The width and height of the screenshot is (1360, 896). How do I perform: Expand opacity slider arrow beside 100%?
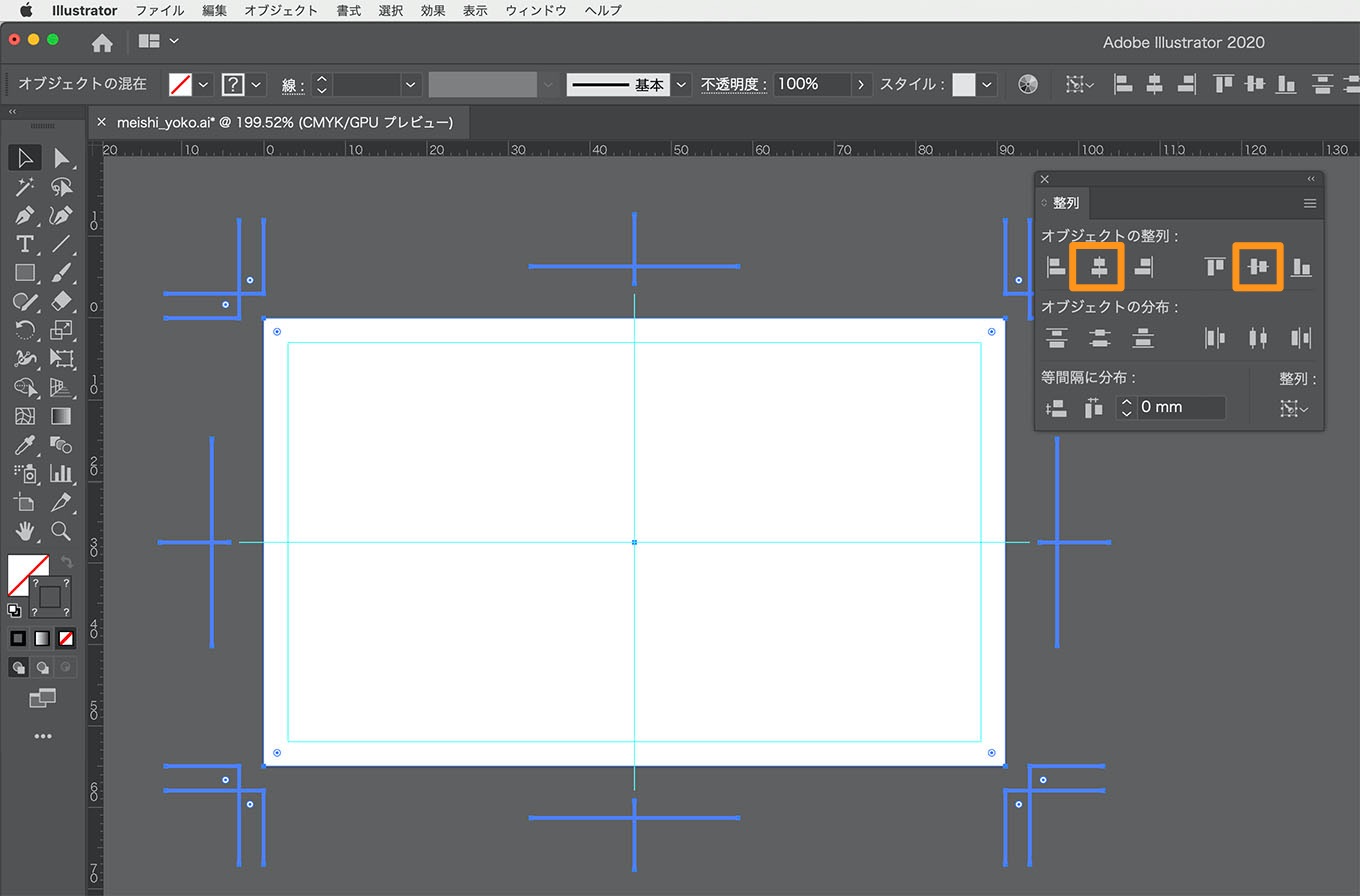pyautogui.click(x=860, y=85)
